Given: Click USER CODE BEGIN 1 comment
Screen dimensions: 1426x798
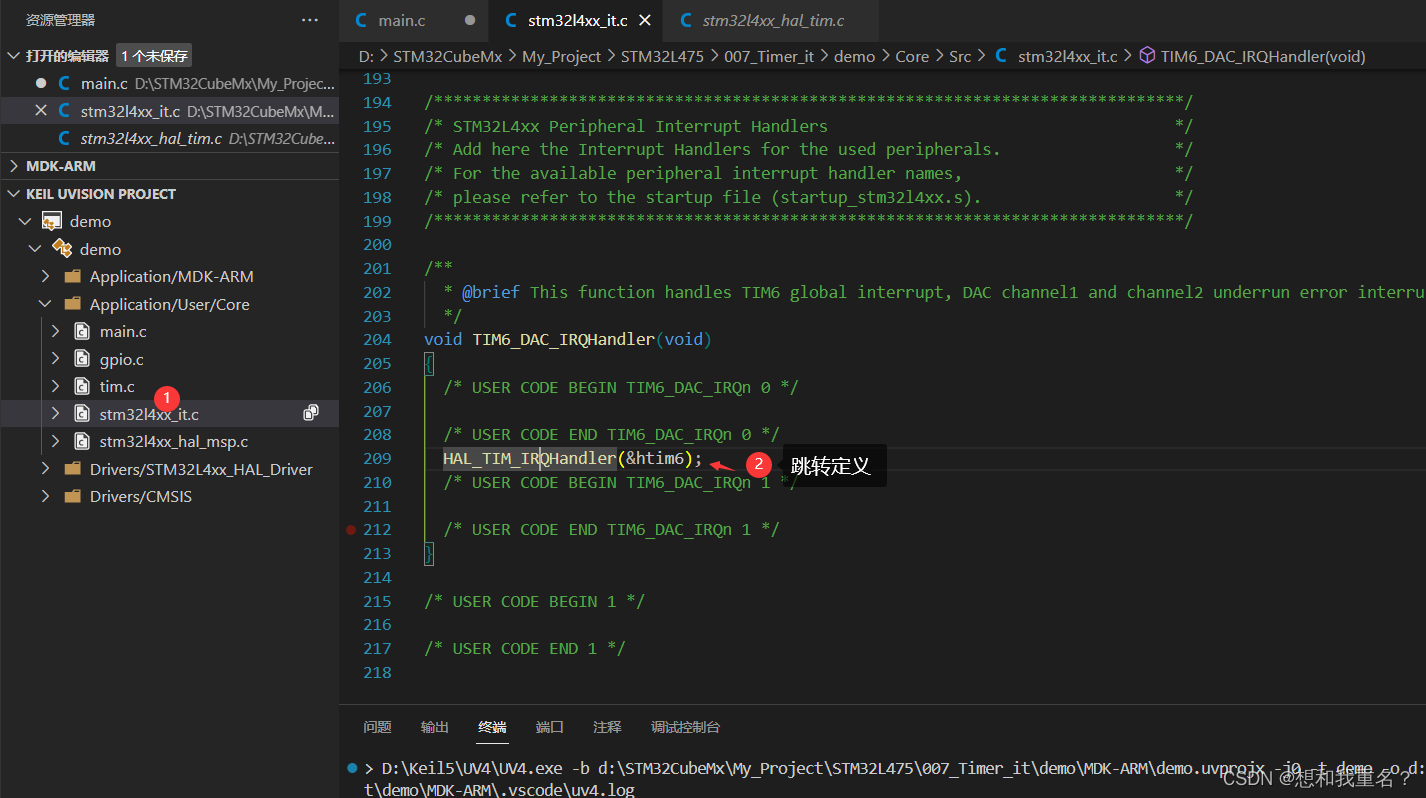Looking at the screenshot, I should coord(534,601).
